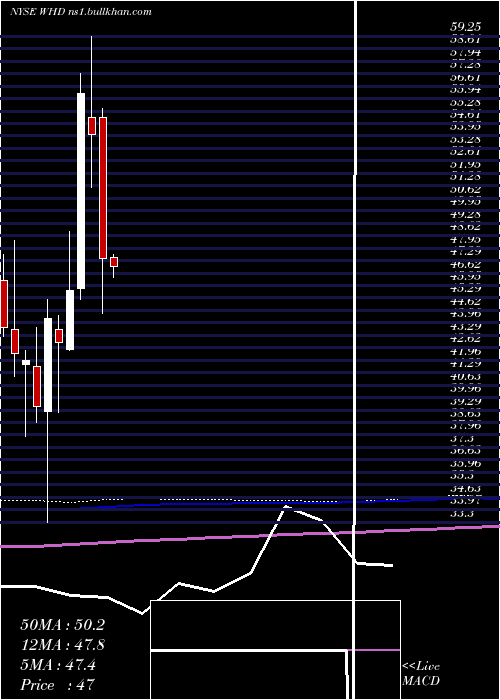
Task: Click the NYSE WHD chart title text
Action: pos(80,12)
